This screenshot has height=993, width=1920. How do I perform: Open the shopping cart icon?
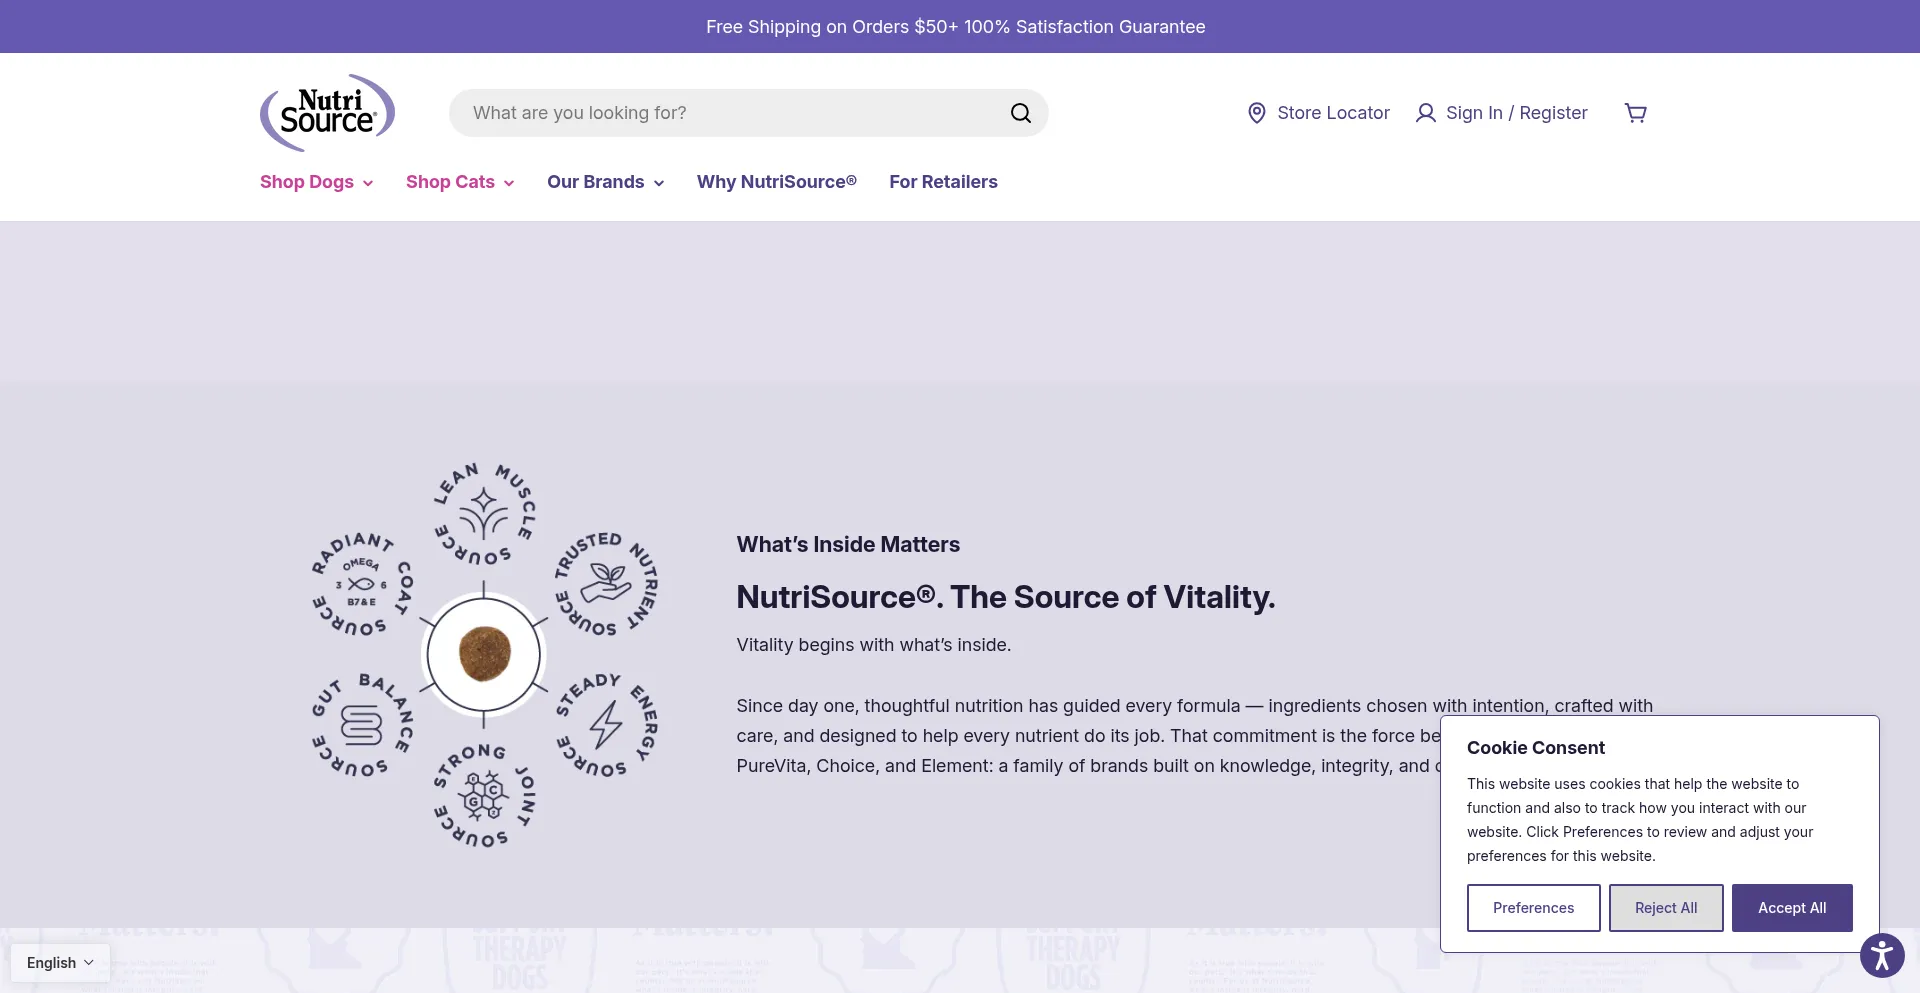coord(1636,113)
